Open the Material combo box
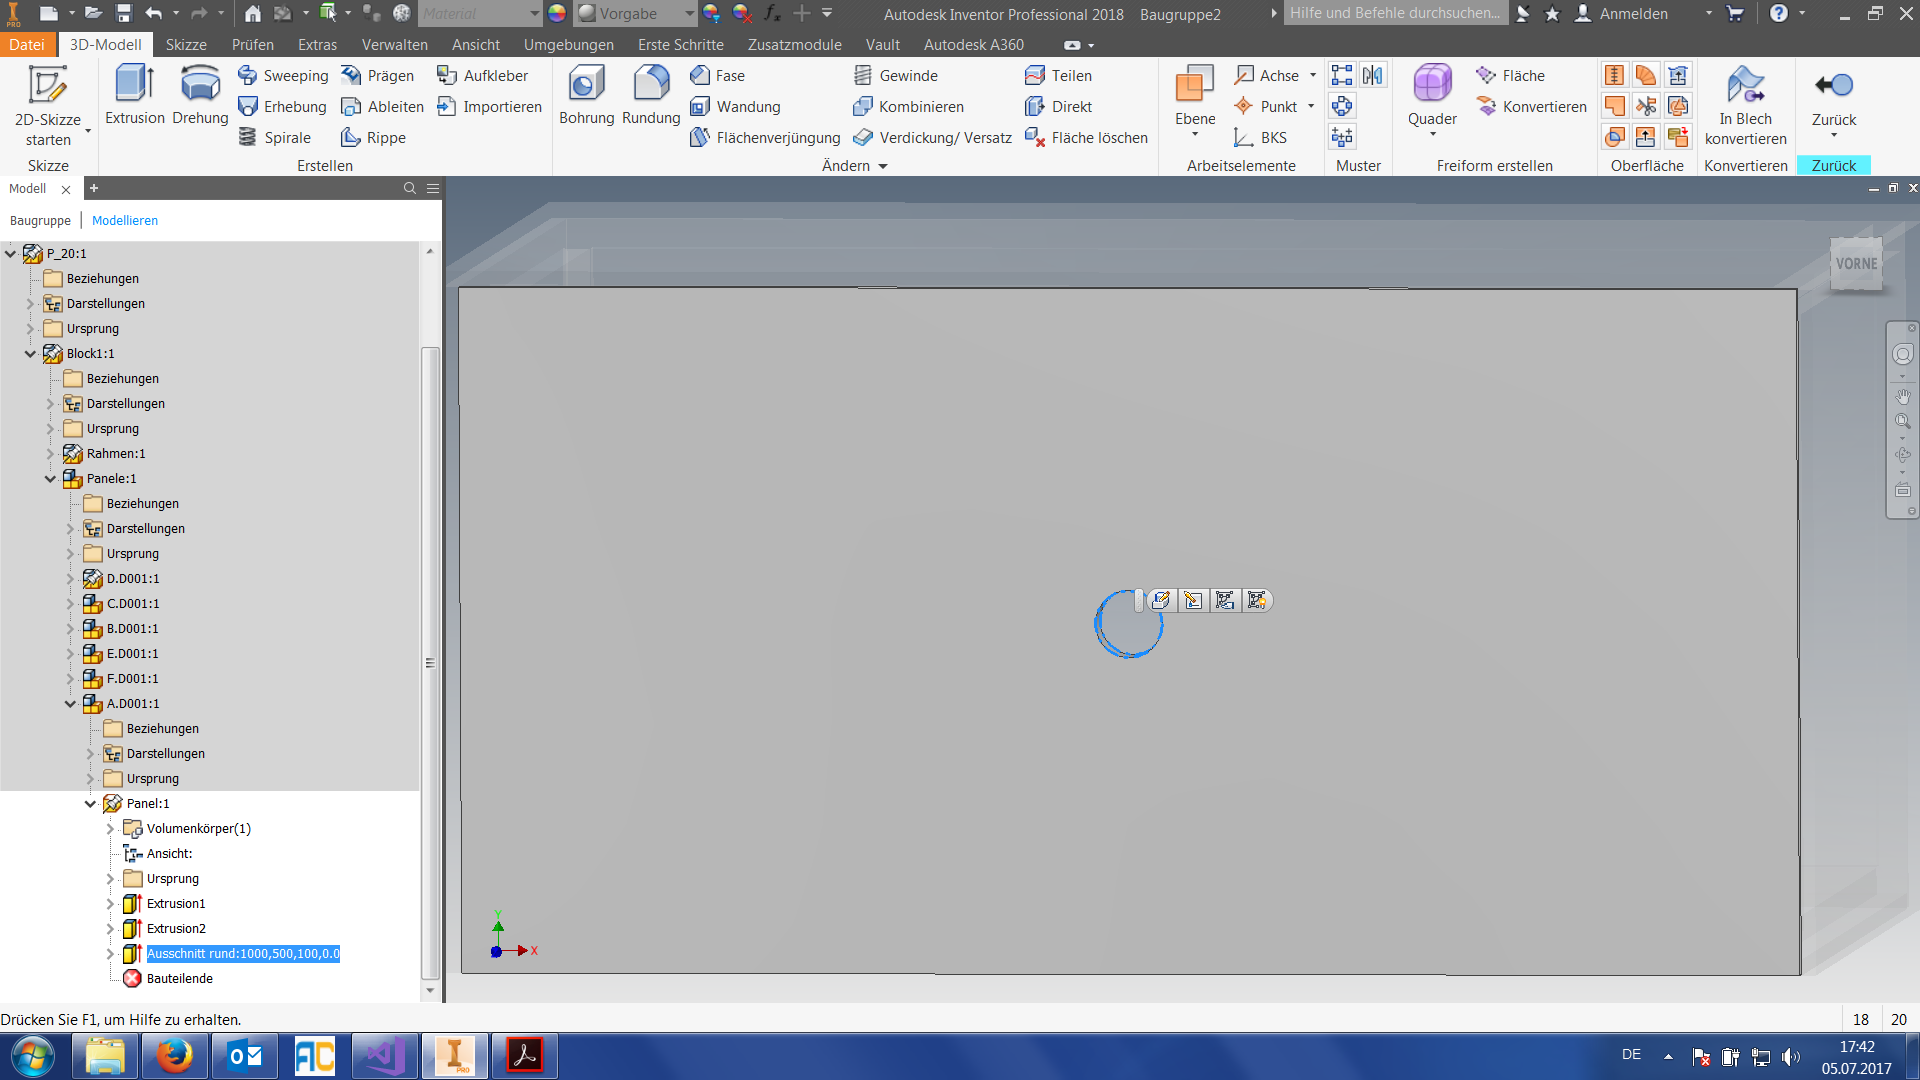Viewport: 1920px width, 1080px height. 478,13
